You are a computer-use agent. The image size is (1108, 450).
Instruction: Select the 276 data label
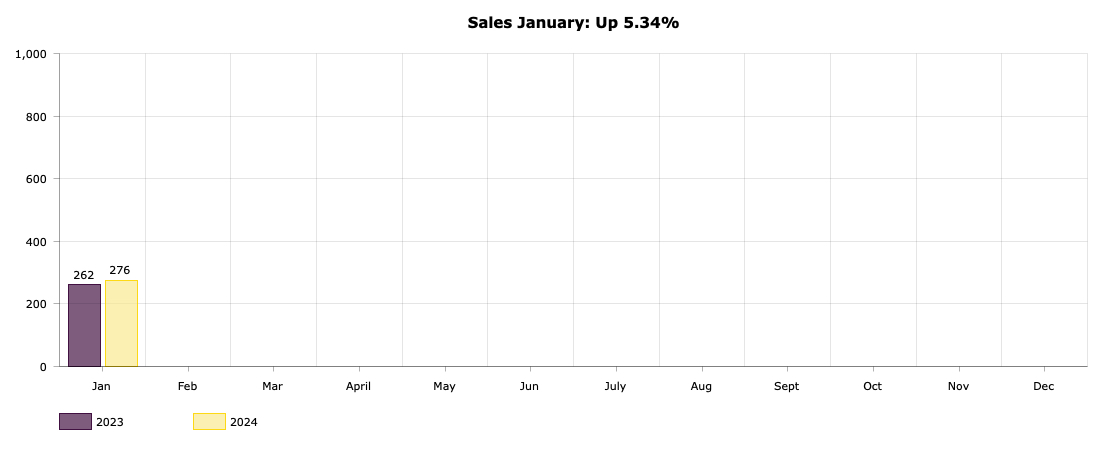tap(119, 270)
